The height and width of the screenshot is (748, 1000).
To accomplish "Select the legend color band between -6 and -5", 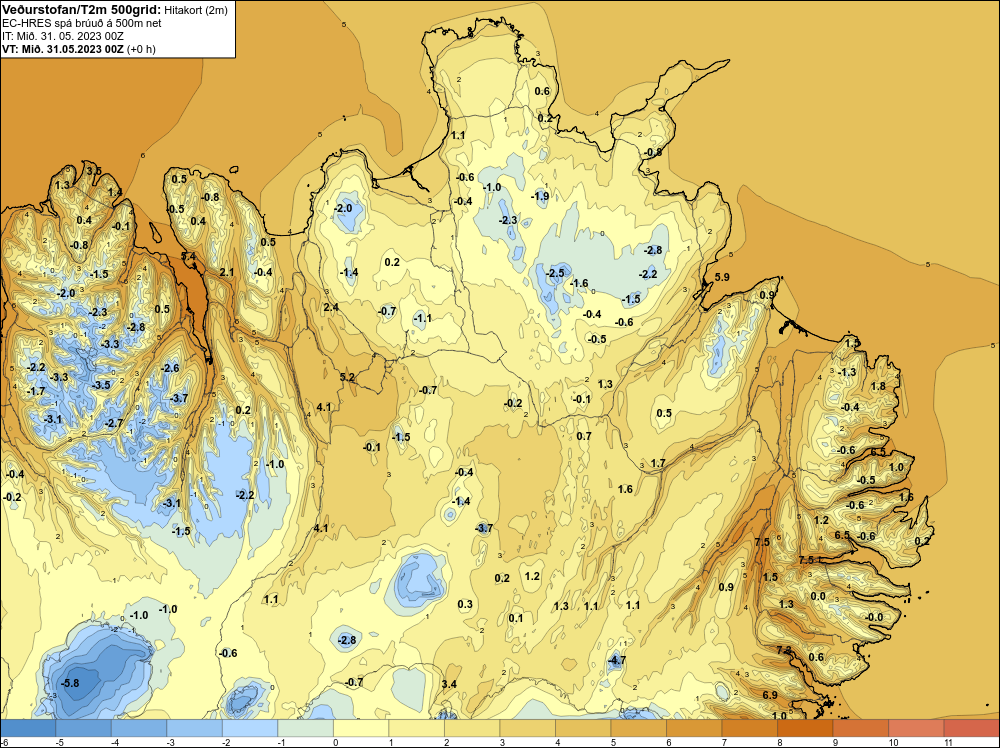I will tap(28, 728).
